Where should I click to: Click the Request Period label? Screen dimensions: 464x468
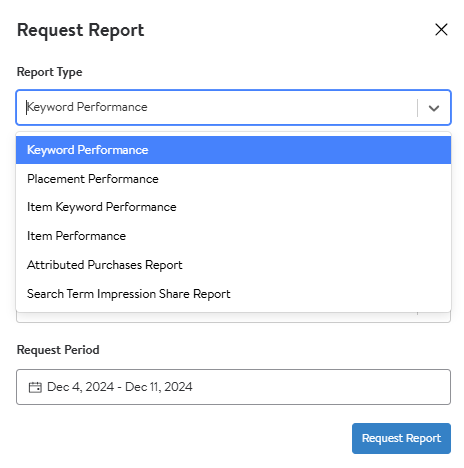[58, 350]
